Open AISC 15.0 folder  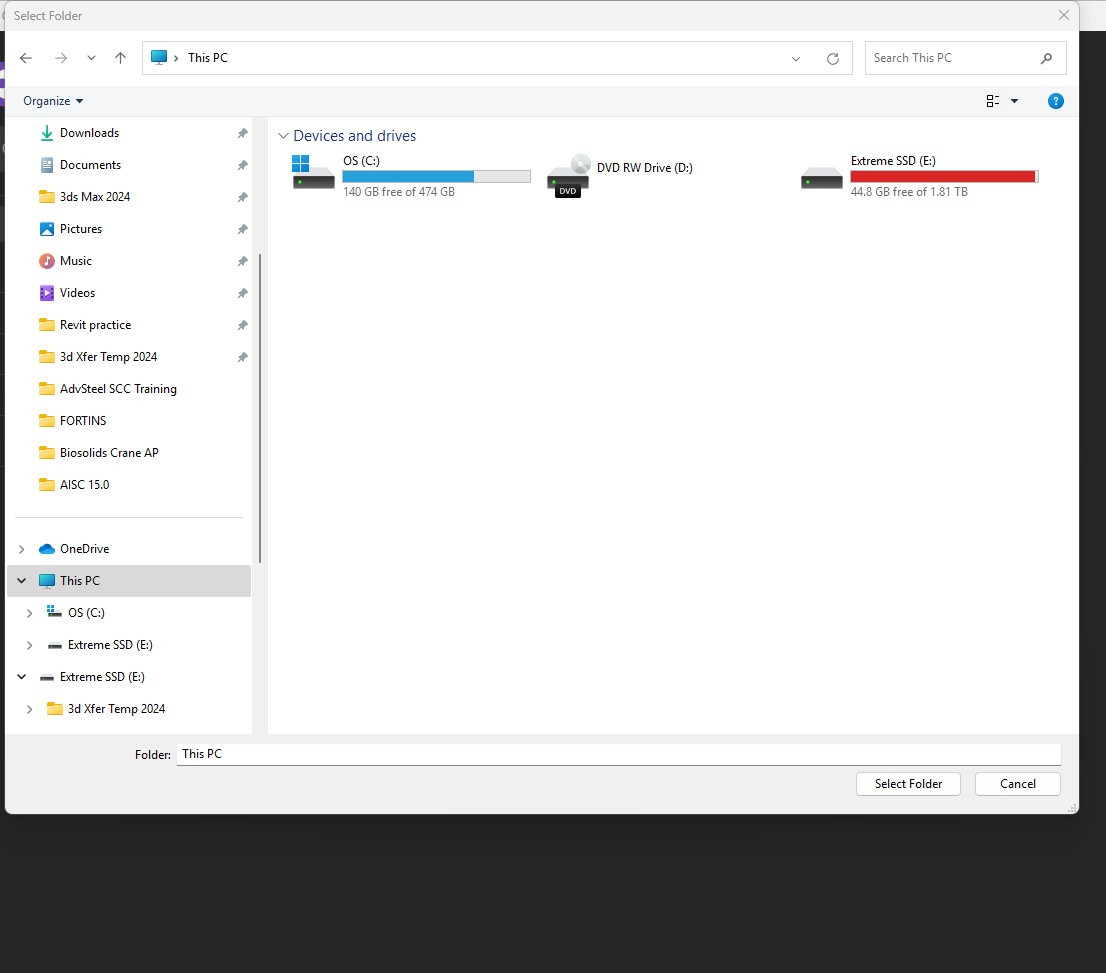click(x=84, y=485)
